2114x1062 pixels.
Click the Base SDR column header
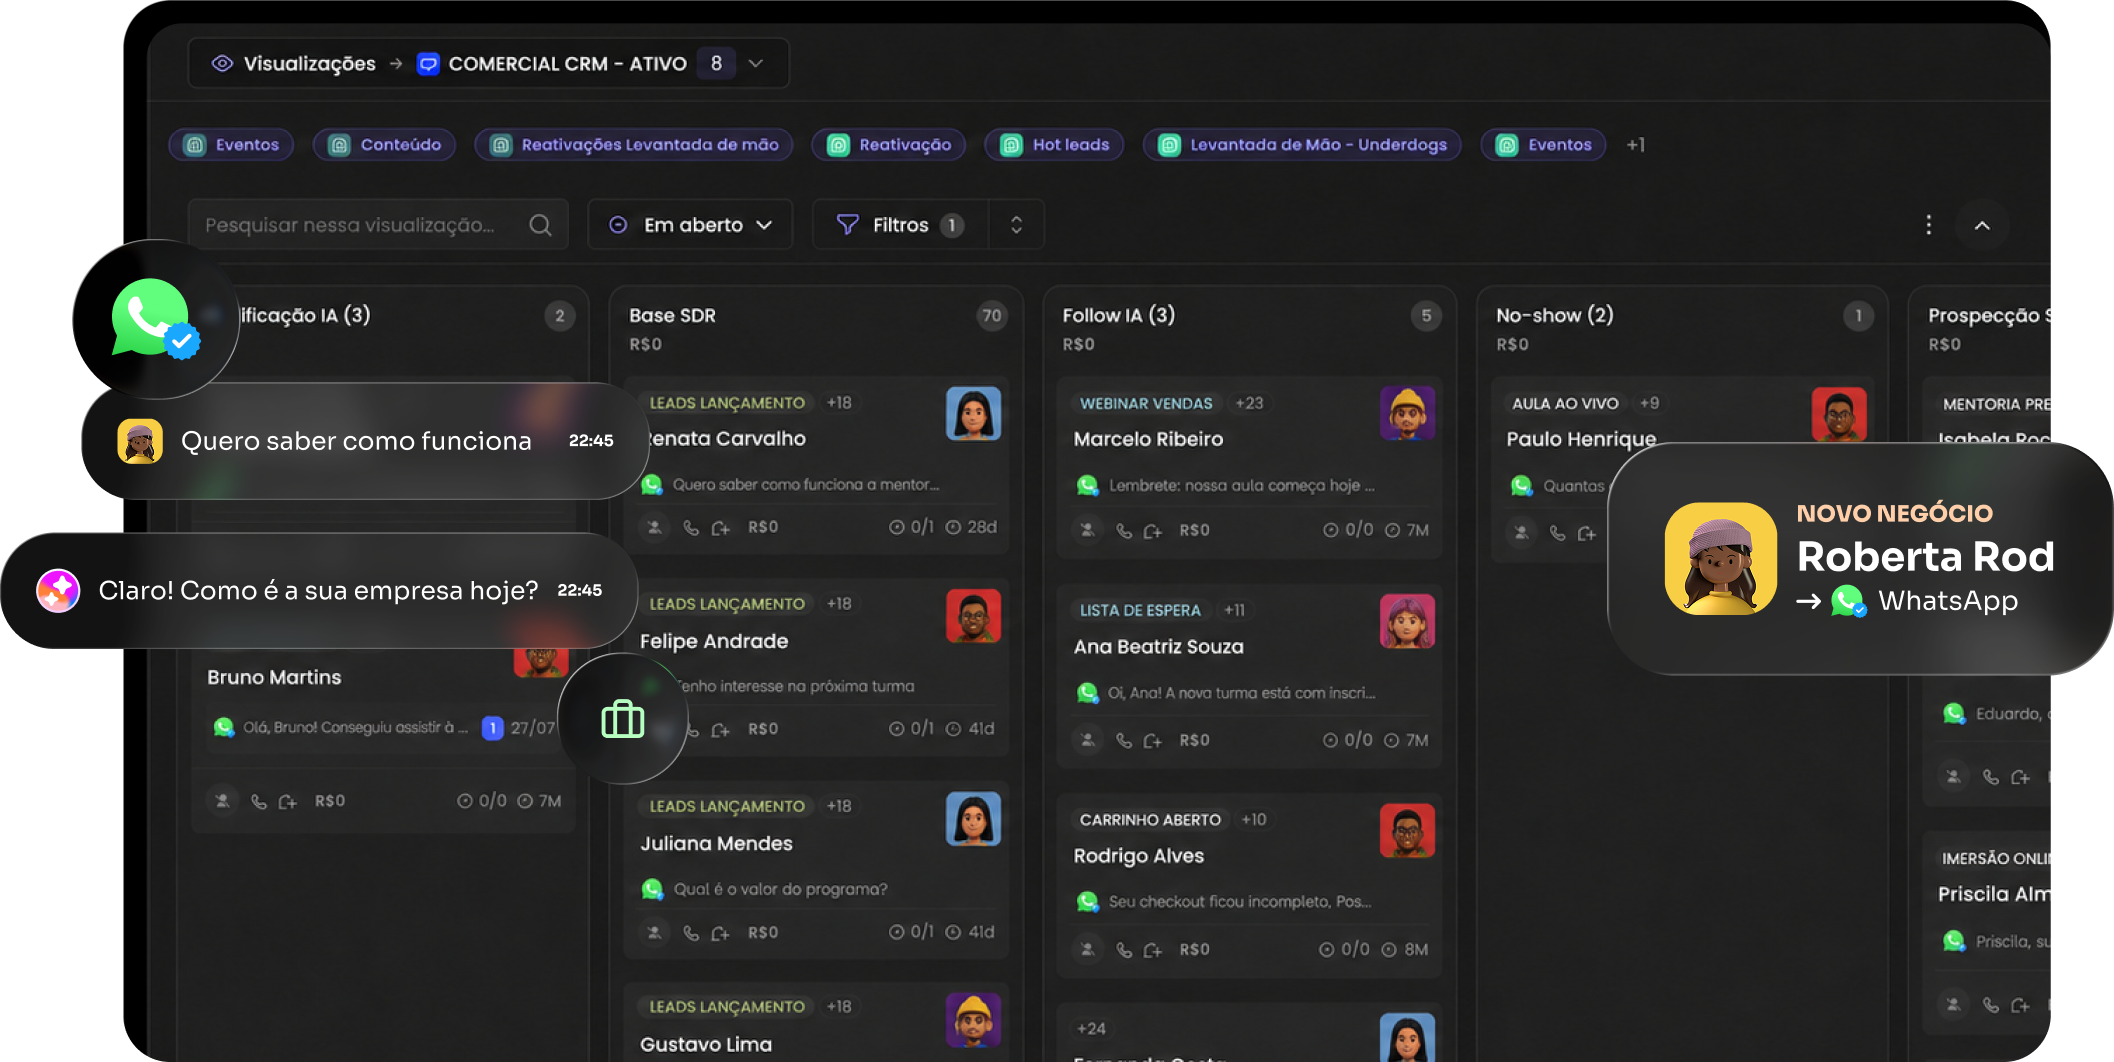672,315
